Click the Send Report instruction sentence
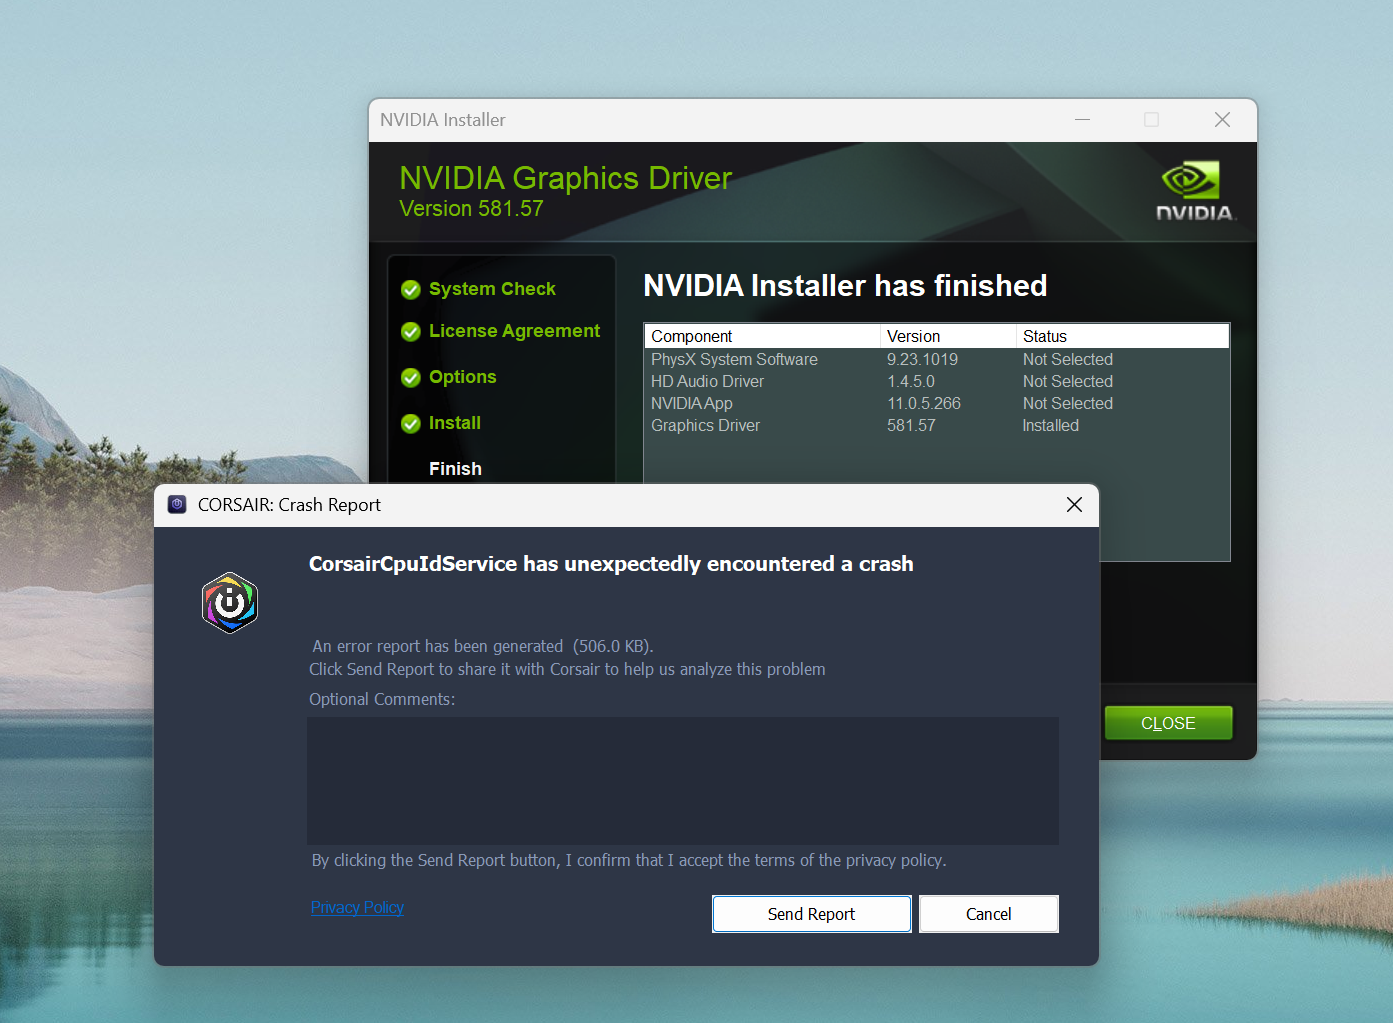Image resolution: width=1393 pixels, height=1023 pixels. point(567,669)
